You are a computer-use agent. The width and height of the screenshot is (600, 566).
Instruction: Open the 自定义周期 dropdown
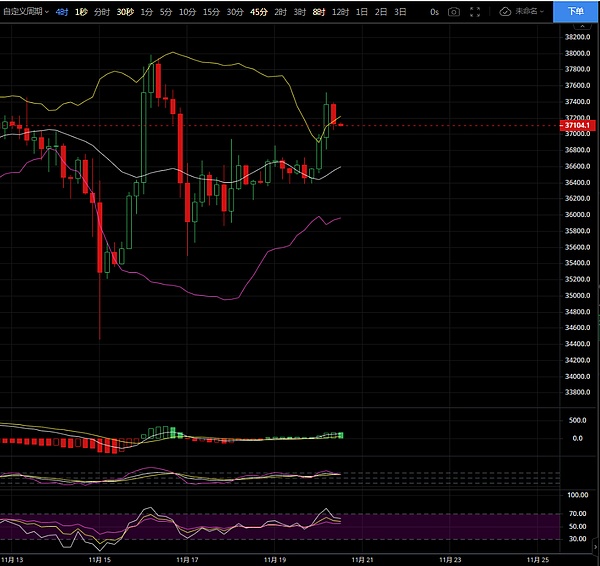tap(25, 12)
